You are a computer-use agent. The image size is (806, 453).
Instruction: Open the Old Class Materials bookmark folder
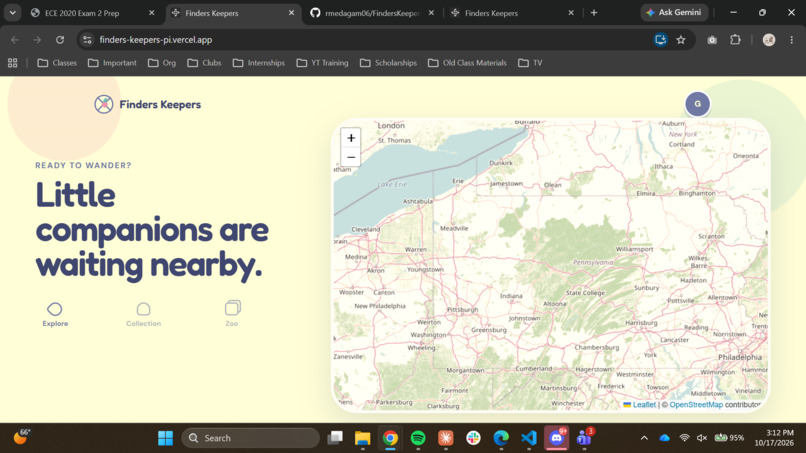click(467, 63)
